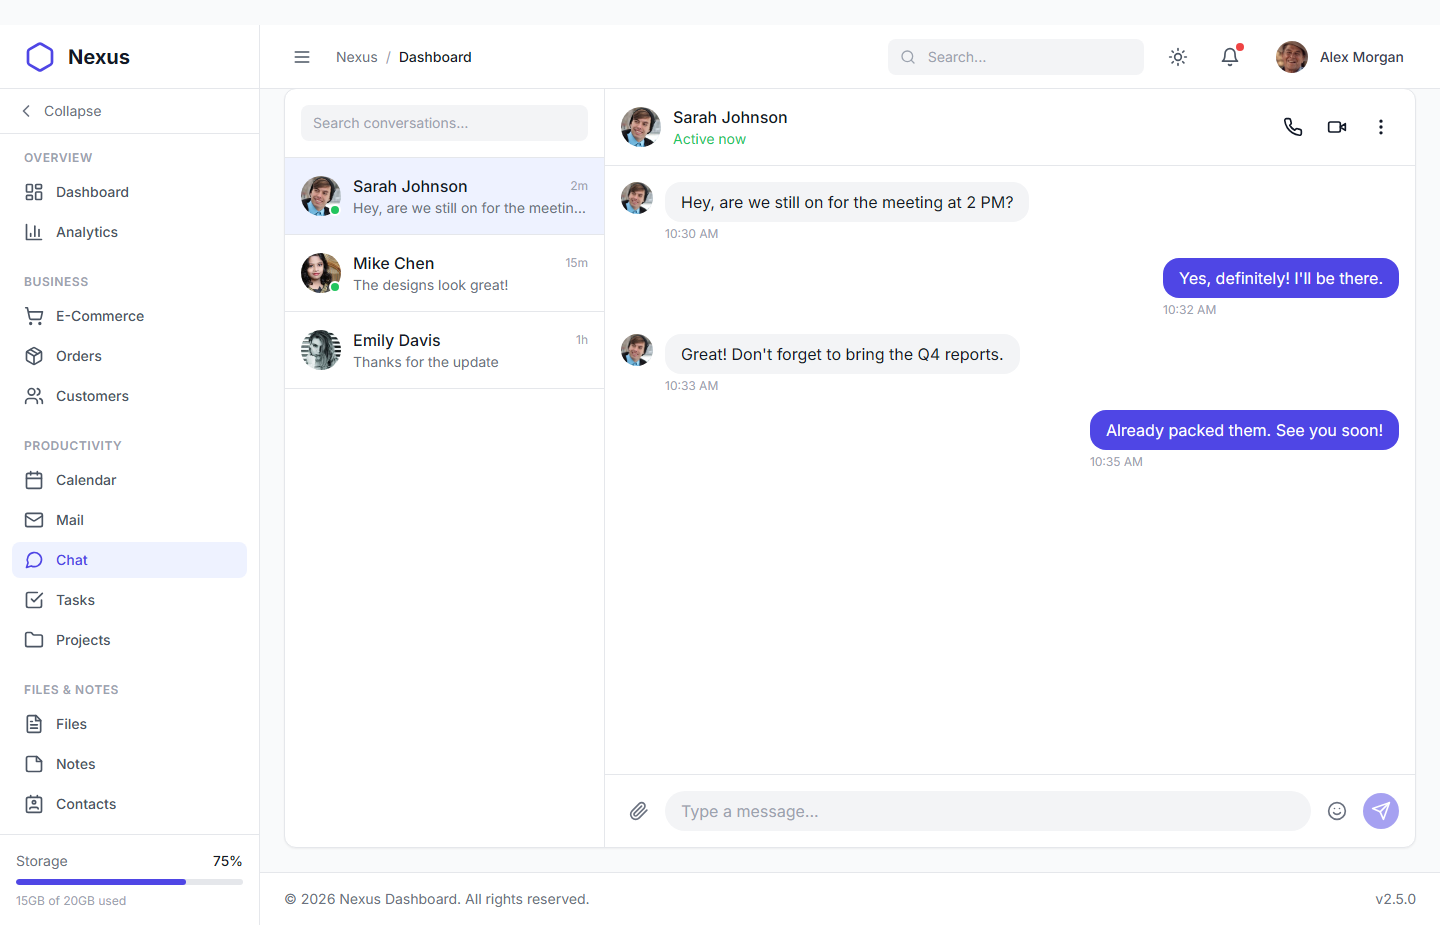Open Emily Davis conversation

click(x=444, y=350)
